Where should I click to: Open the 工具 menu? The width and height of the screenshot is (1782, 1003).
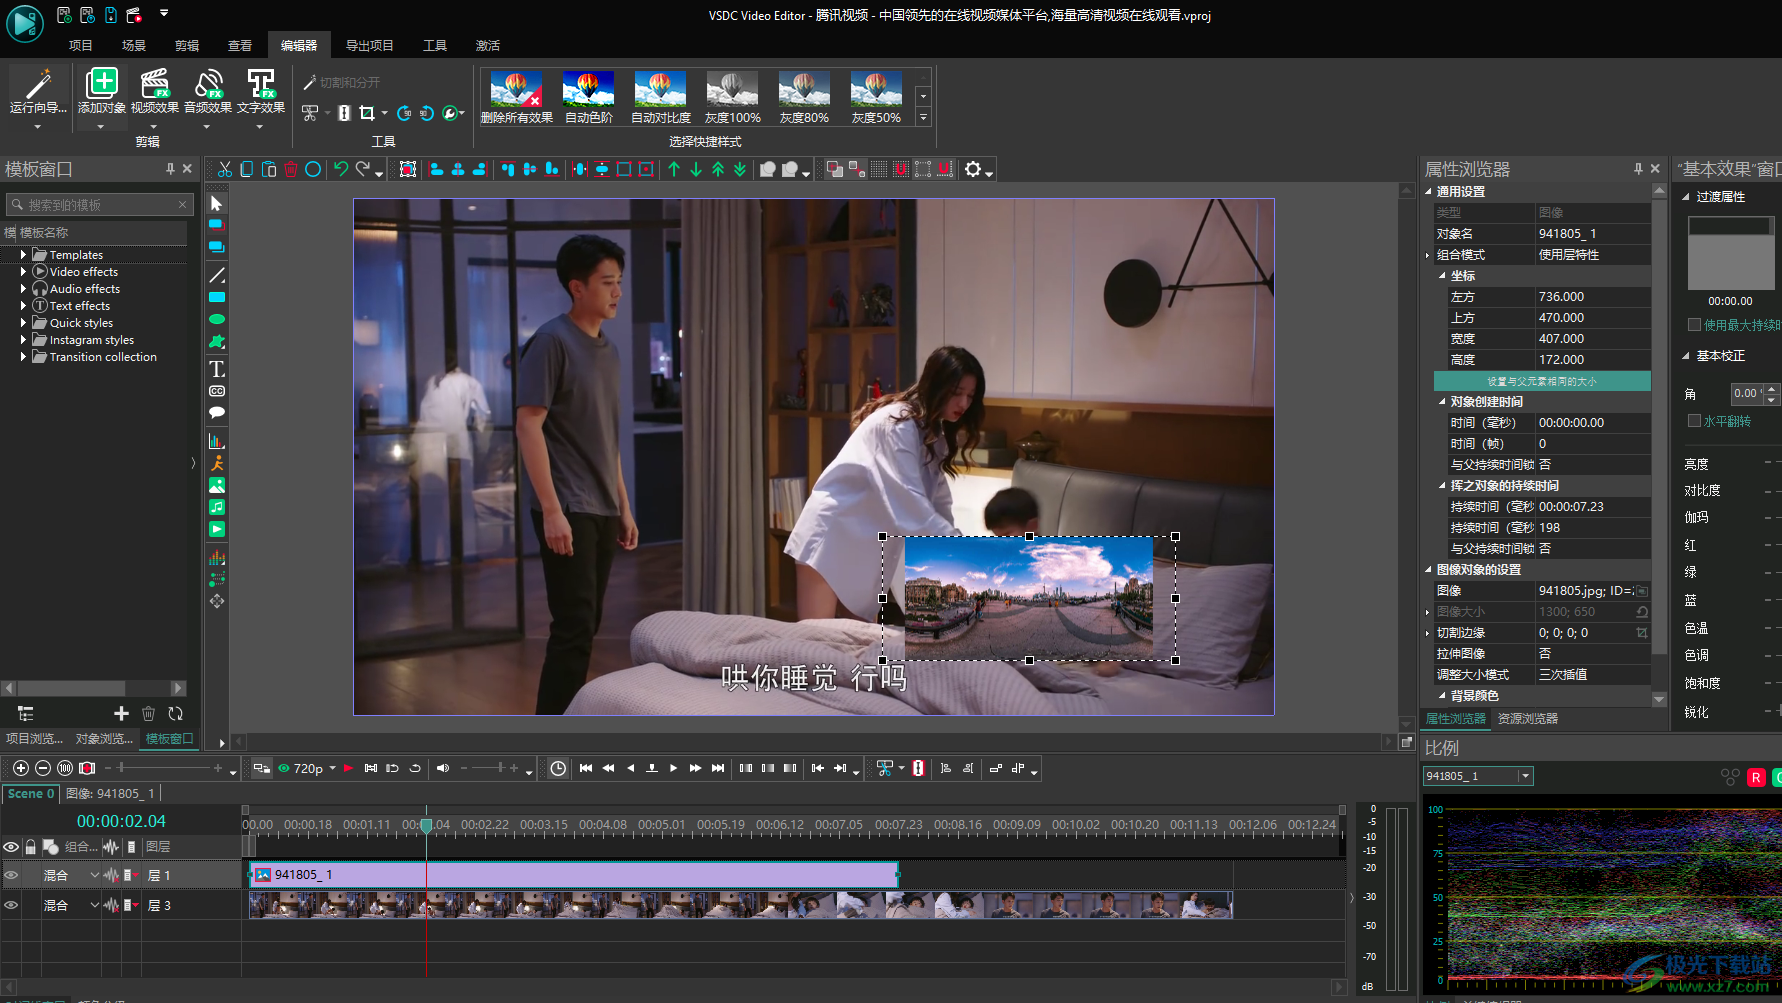(434, 45)
